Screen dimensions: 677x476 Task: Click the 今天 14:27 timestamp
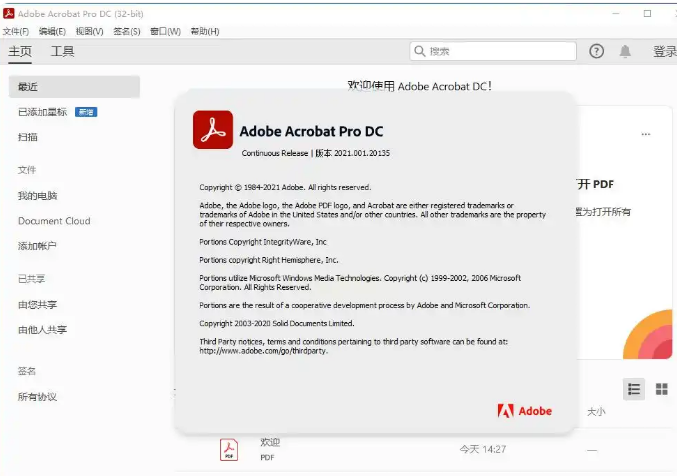[x=483, y=450]
